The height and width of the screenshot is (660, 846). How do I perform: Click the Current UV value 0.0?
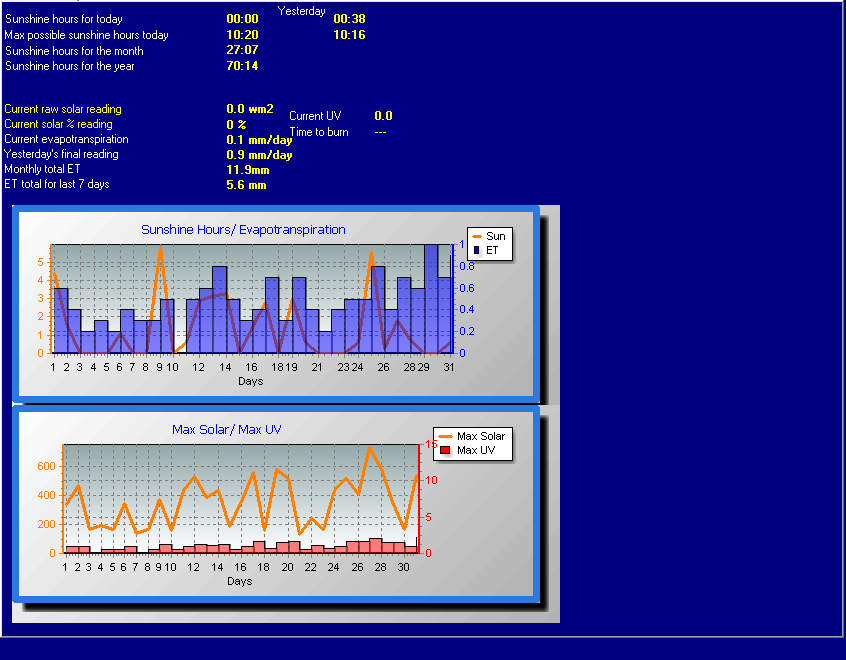[383, 116]
